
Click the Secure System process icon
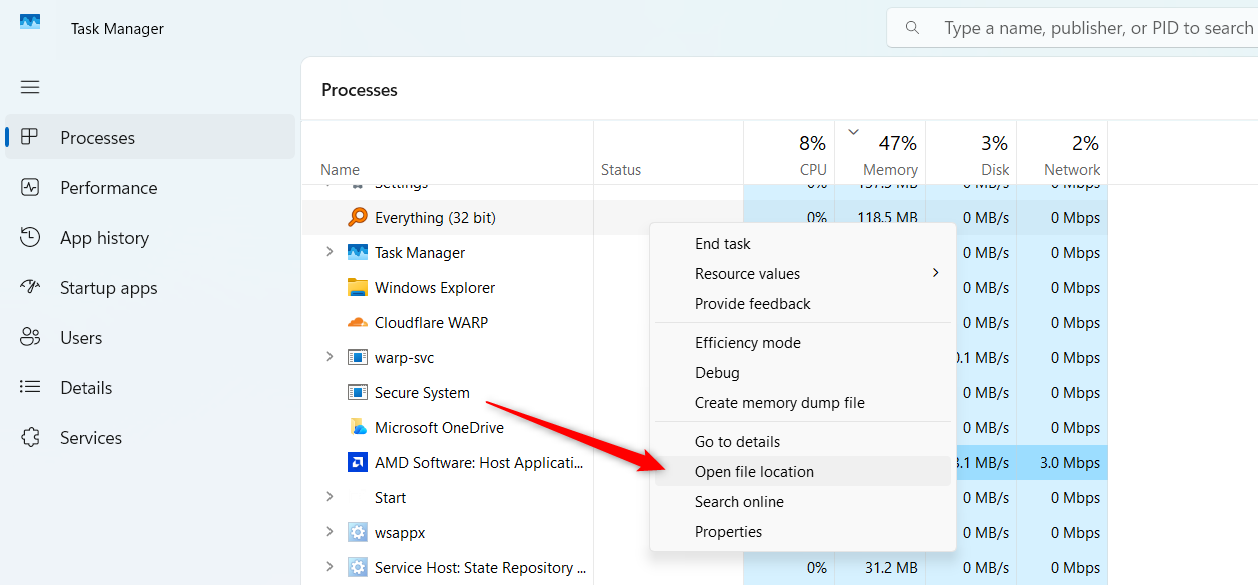pos(358,392)
